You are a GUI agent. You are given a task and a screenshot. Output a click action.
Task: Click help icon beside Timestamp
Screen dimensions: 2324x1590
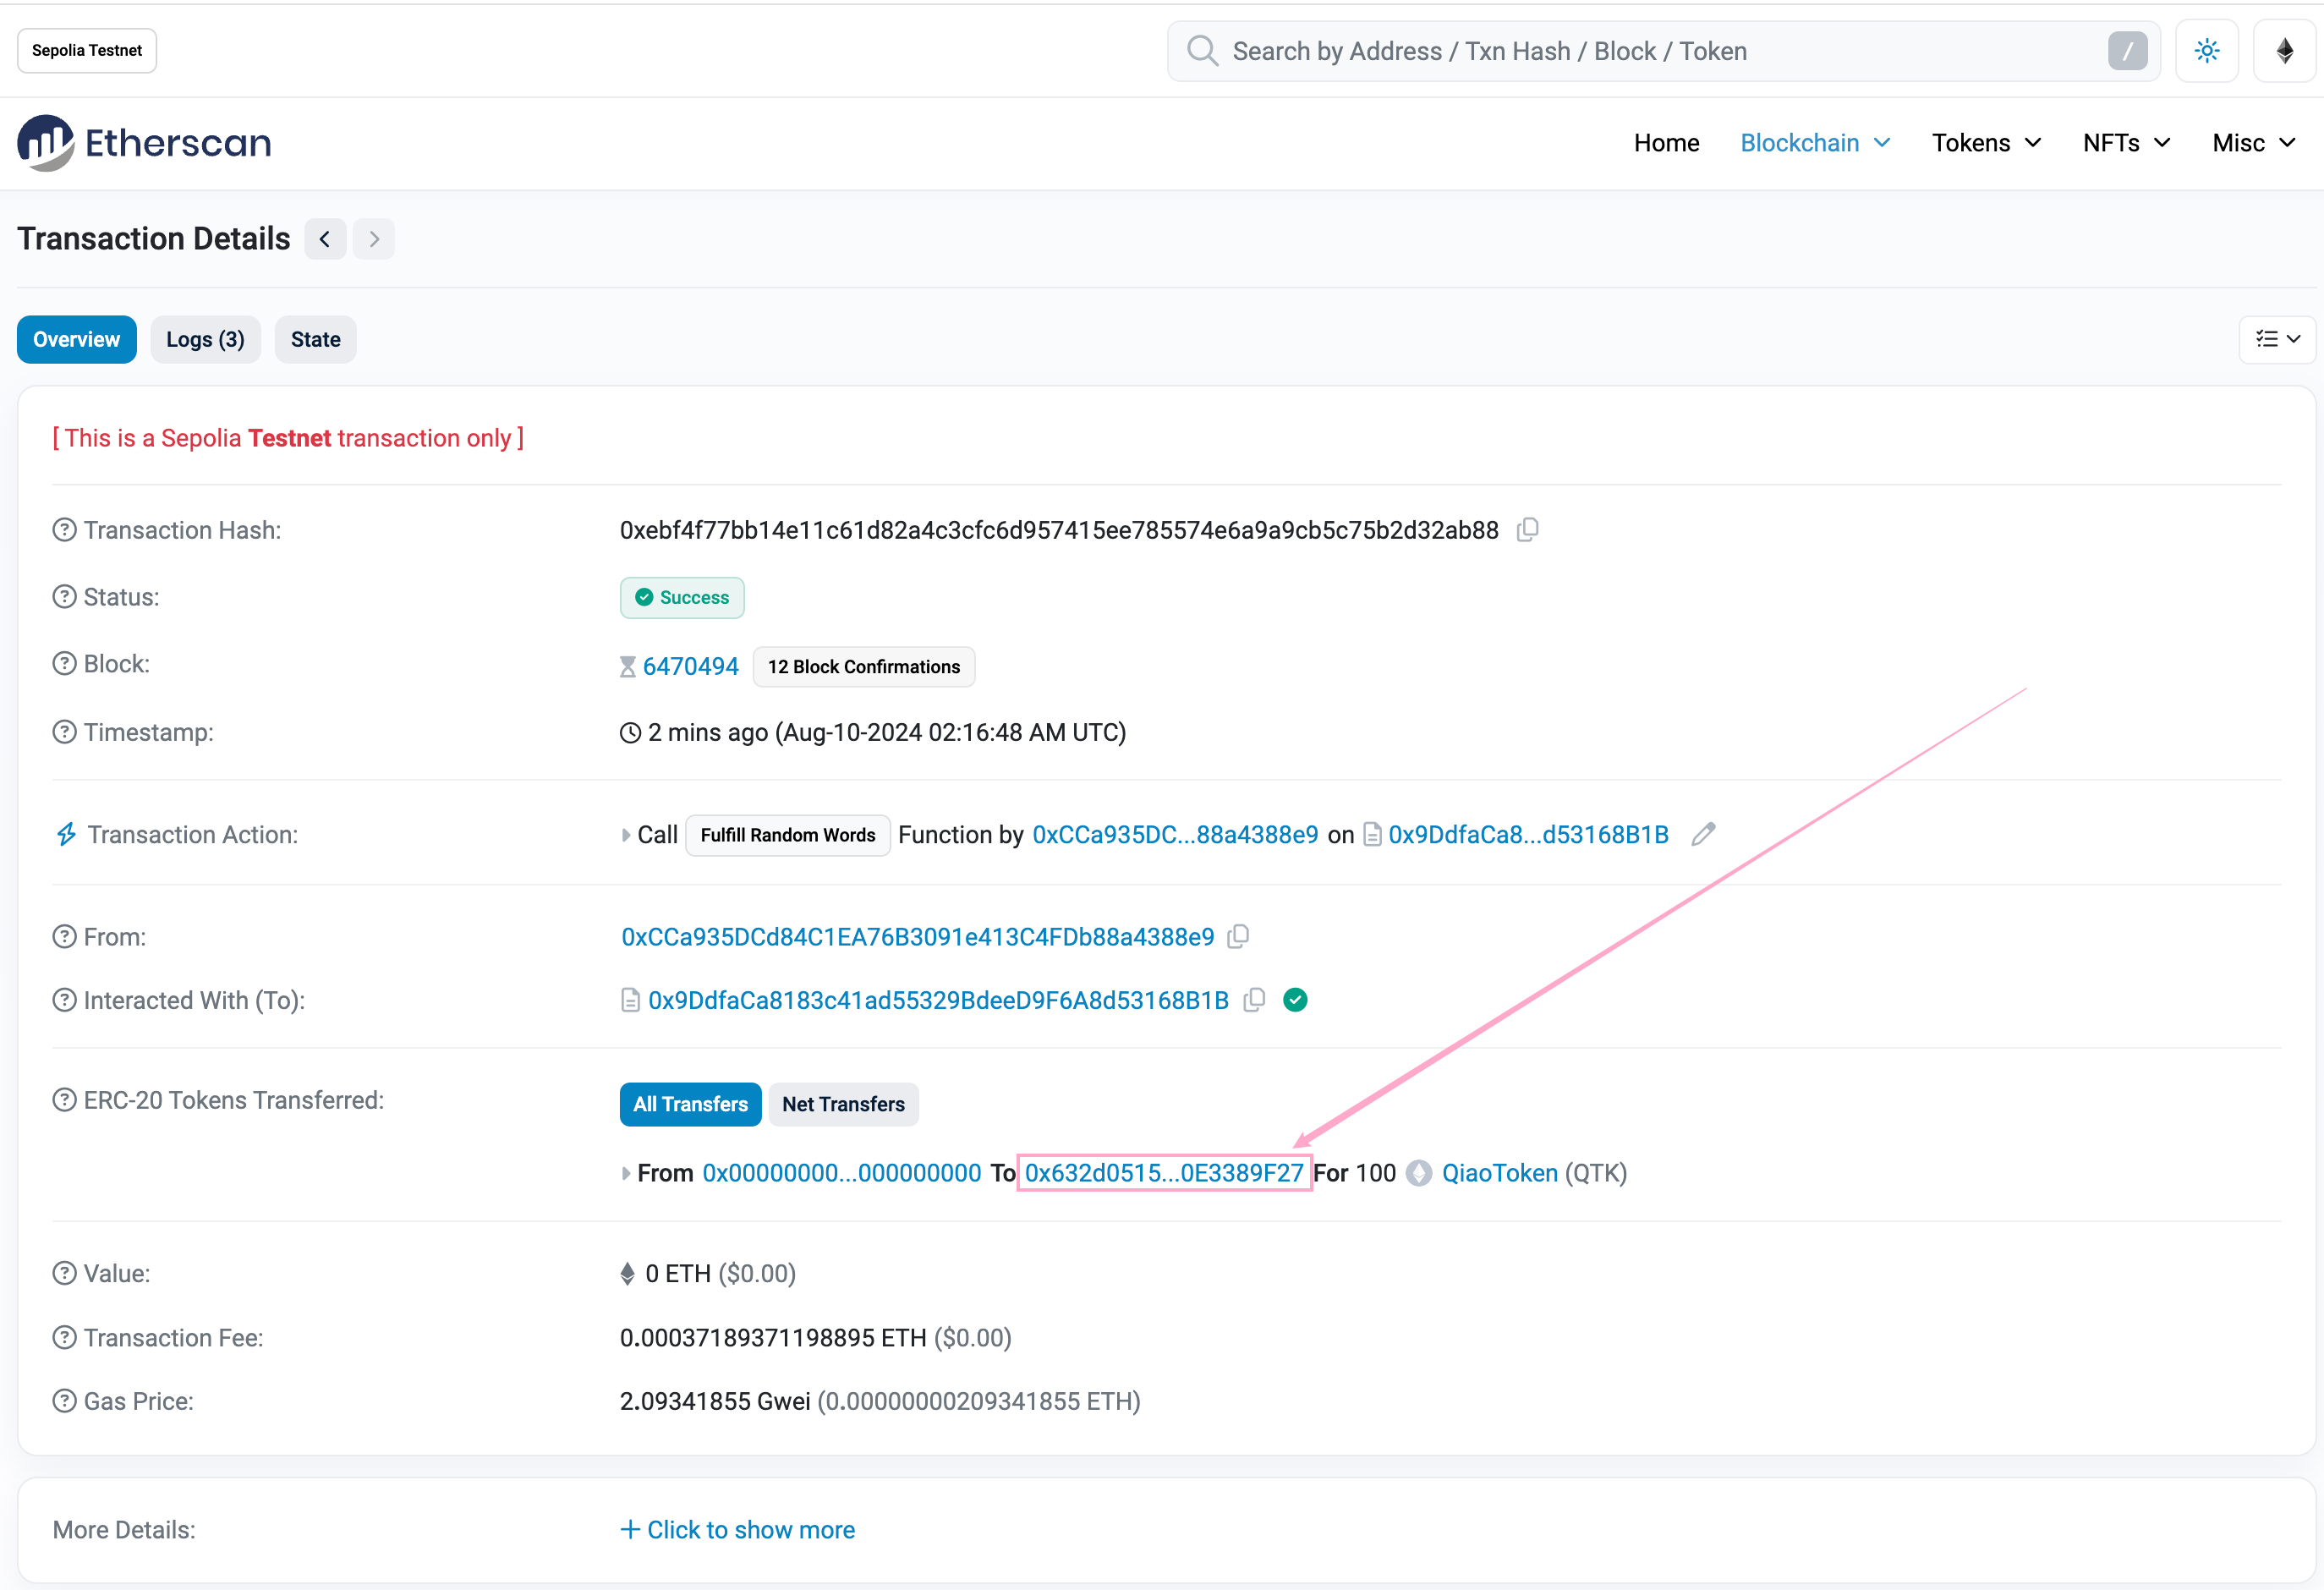tap(64, 732)
